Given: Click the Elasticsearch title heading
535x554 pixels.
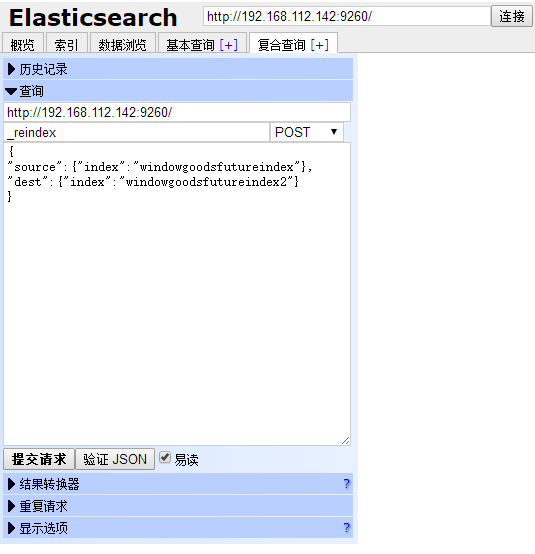Looking at the screenshot, I should [x=93, y=18].
